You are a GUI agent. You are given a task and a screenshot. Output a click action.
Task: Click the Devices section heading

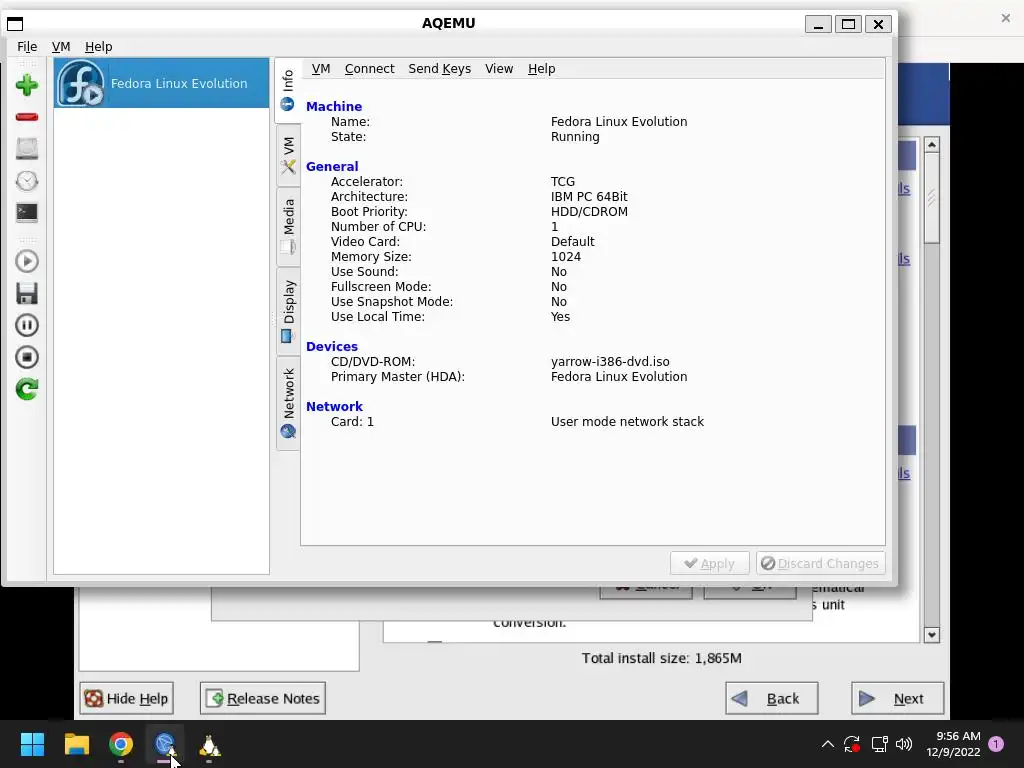(332, 347)
